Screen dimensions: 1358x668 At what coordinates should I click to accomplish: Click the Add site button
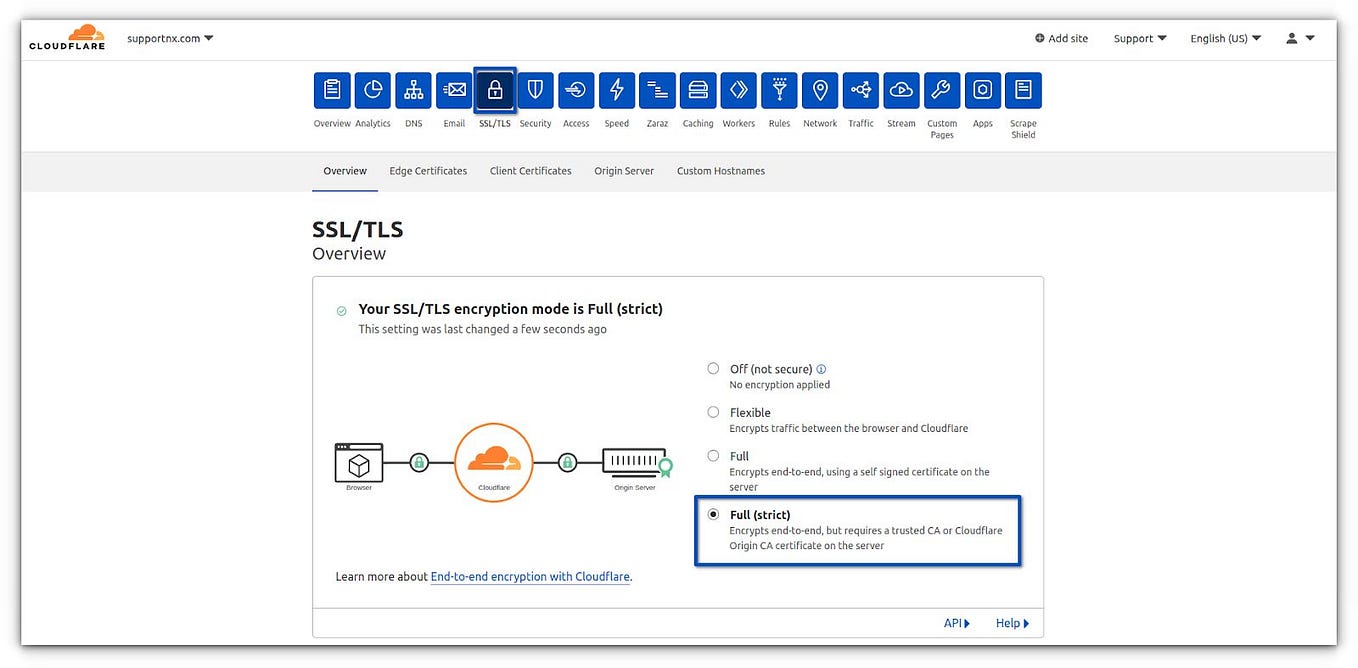tap(1061, 38)
